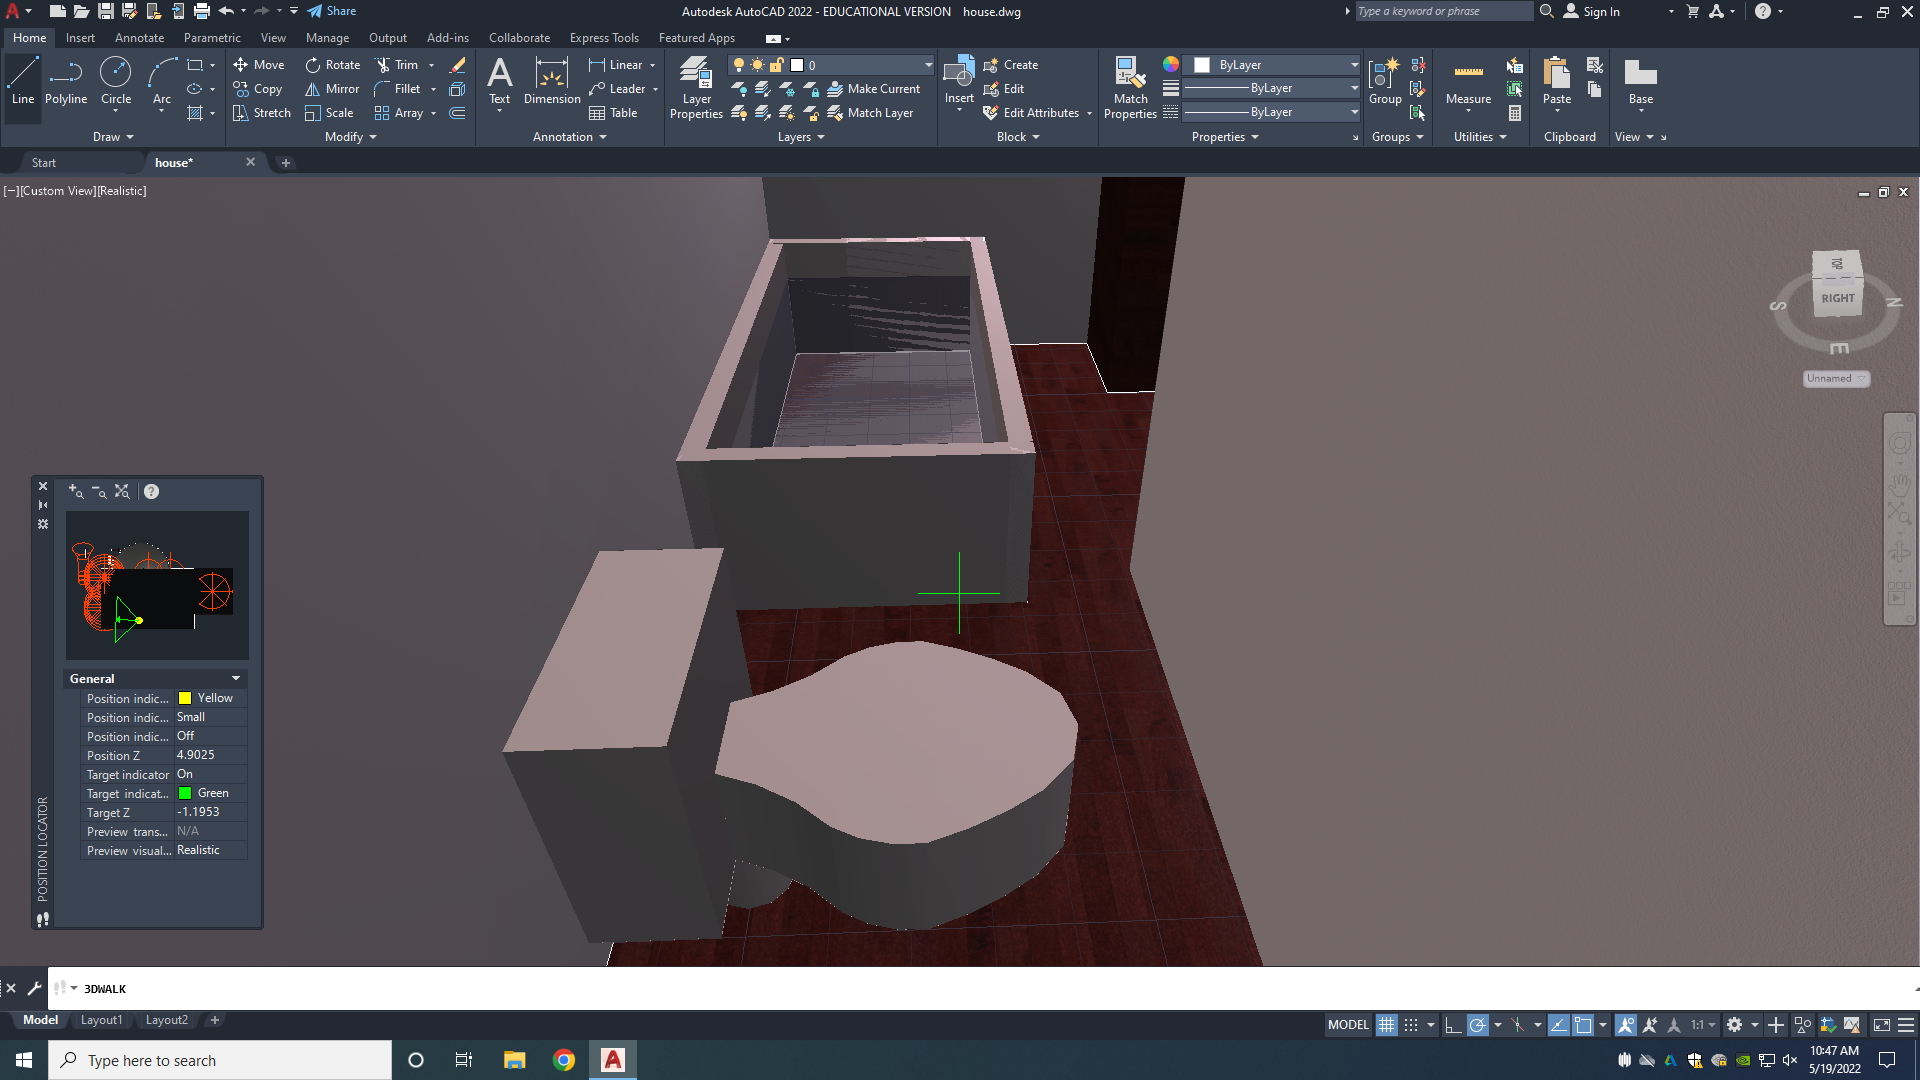The image size is (1920, 1080).
Task: Open the layer dropdown list
Action: pos(832,65)
